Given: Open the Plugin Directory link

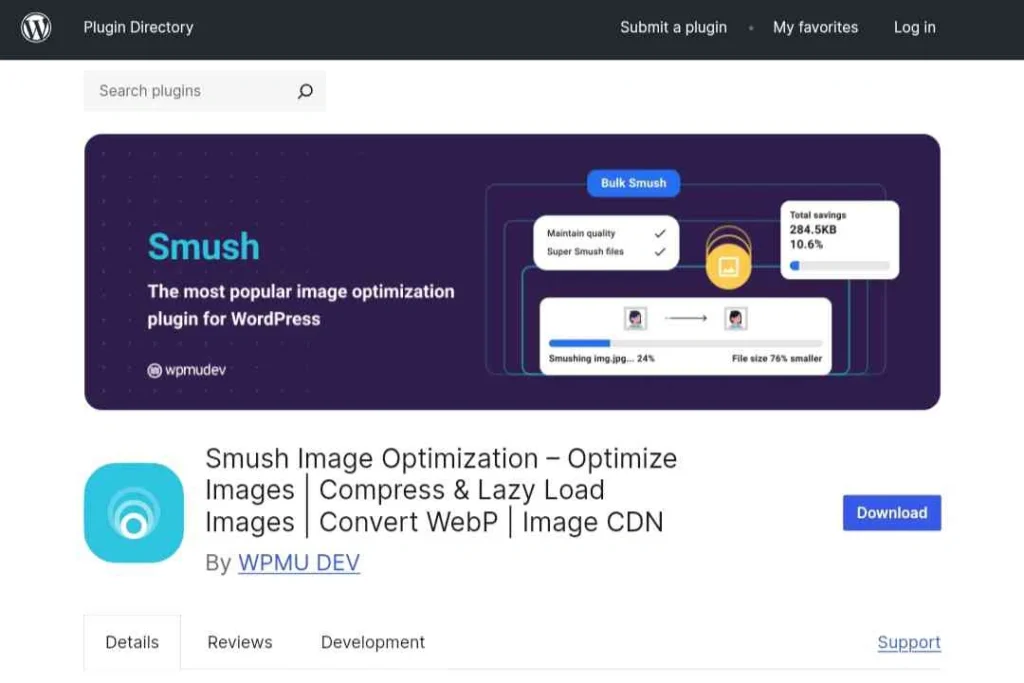Looking at the screenshot, I should [x=138, y=27].
